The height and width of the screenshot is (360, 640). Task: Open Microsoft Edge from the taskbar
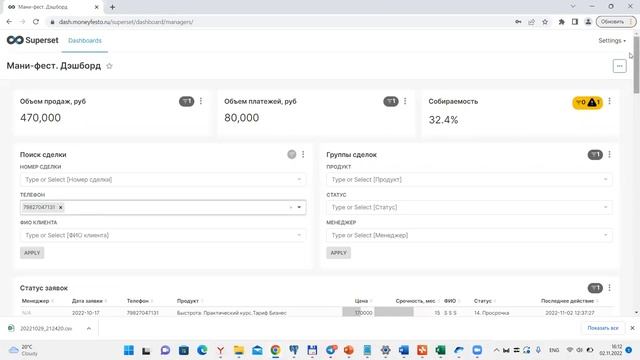coord(202,350)
